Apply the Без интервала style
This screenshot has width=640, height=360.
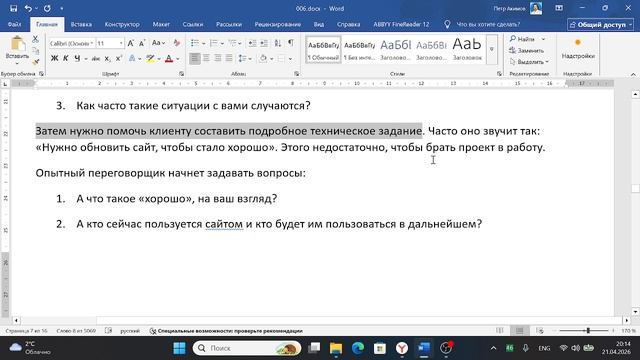359,49
